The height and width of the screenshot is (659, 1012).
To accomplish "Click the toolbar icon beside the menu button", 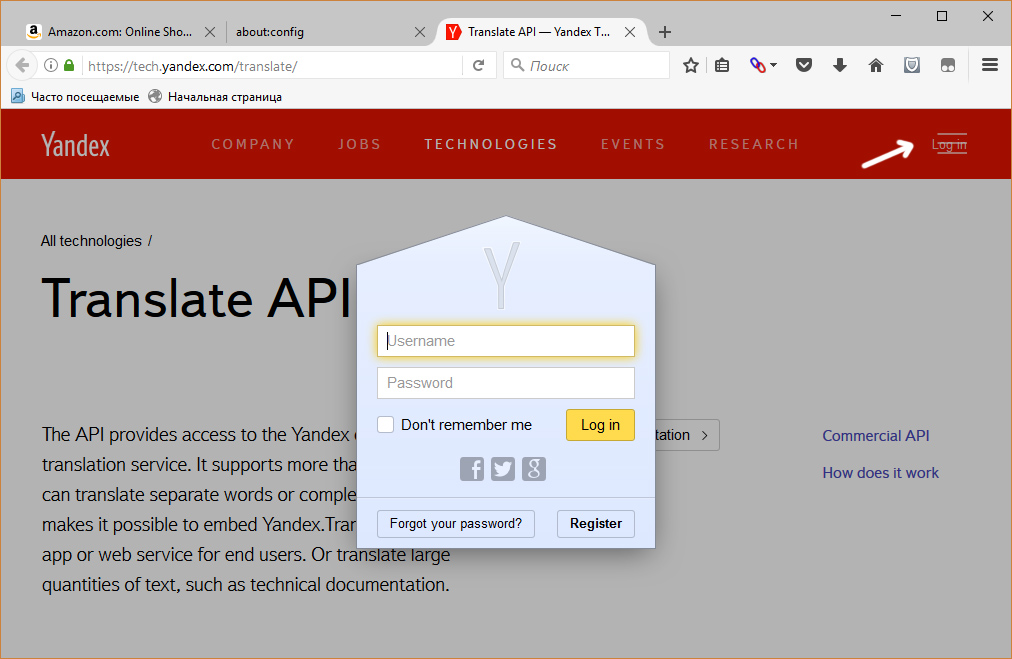I will coord(947,65).
